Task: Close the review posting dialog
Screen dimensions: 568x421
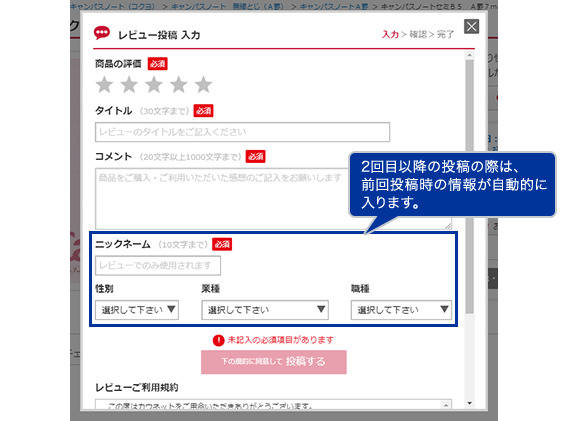Action: click(x=471, y=26)
